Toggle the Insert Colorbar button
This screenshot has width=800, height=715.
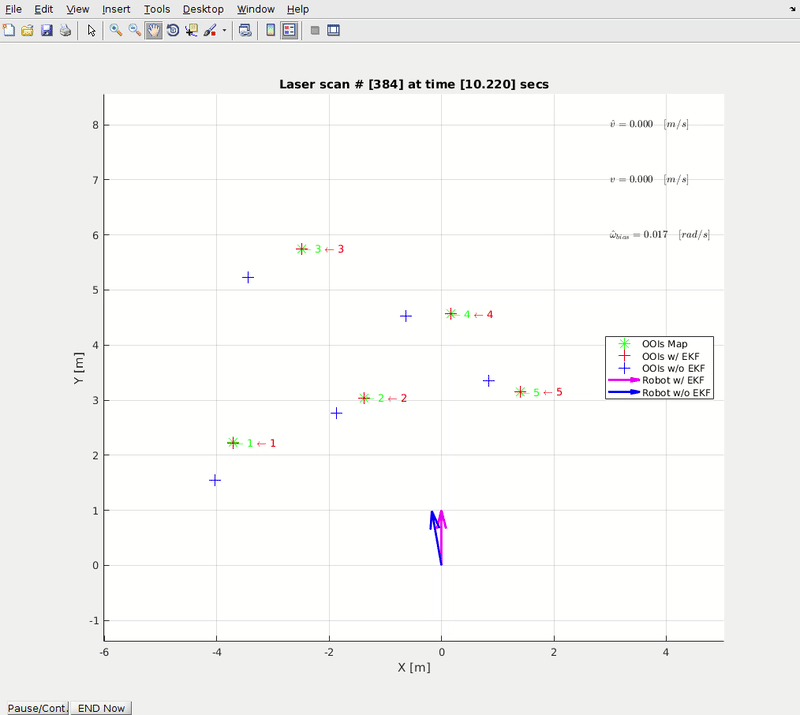[x=270, y=31]
